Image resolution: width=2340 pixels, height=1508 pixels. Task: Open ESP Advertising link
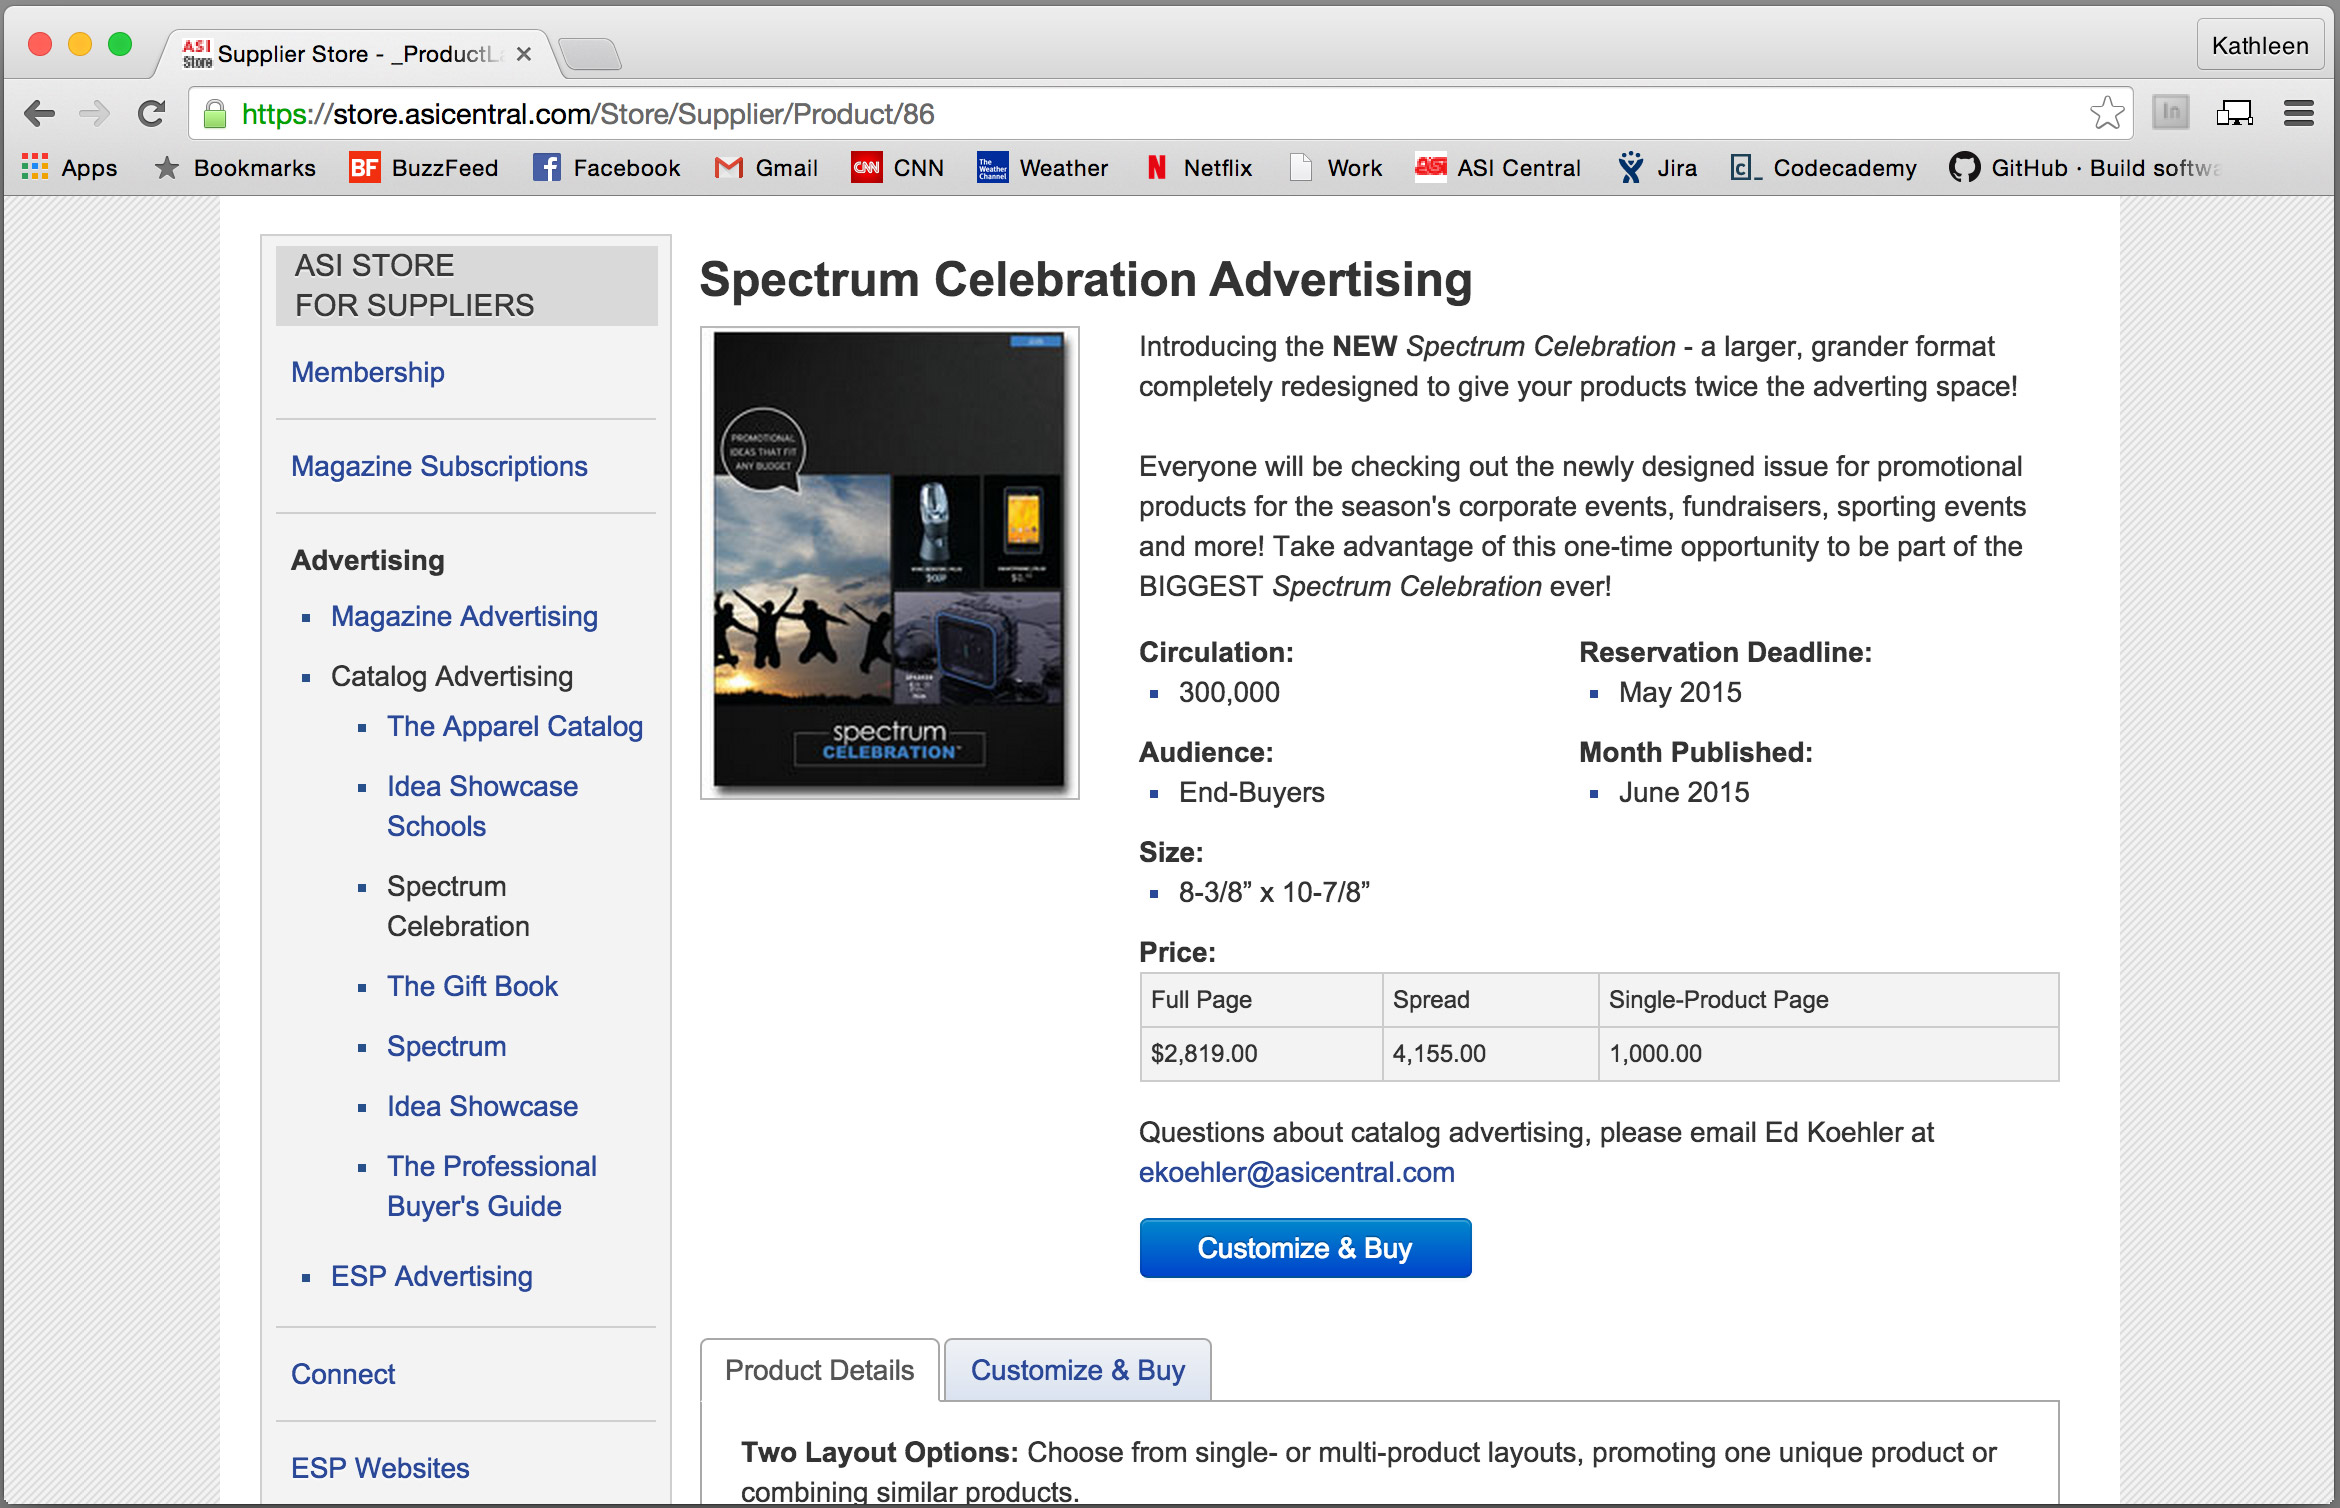[431, 1276]
